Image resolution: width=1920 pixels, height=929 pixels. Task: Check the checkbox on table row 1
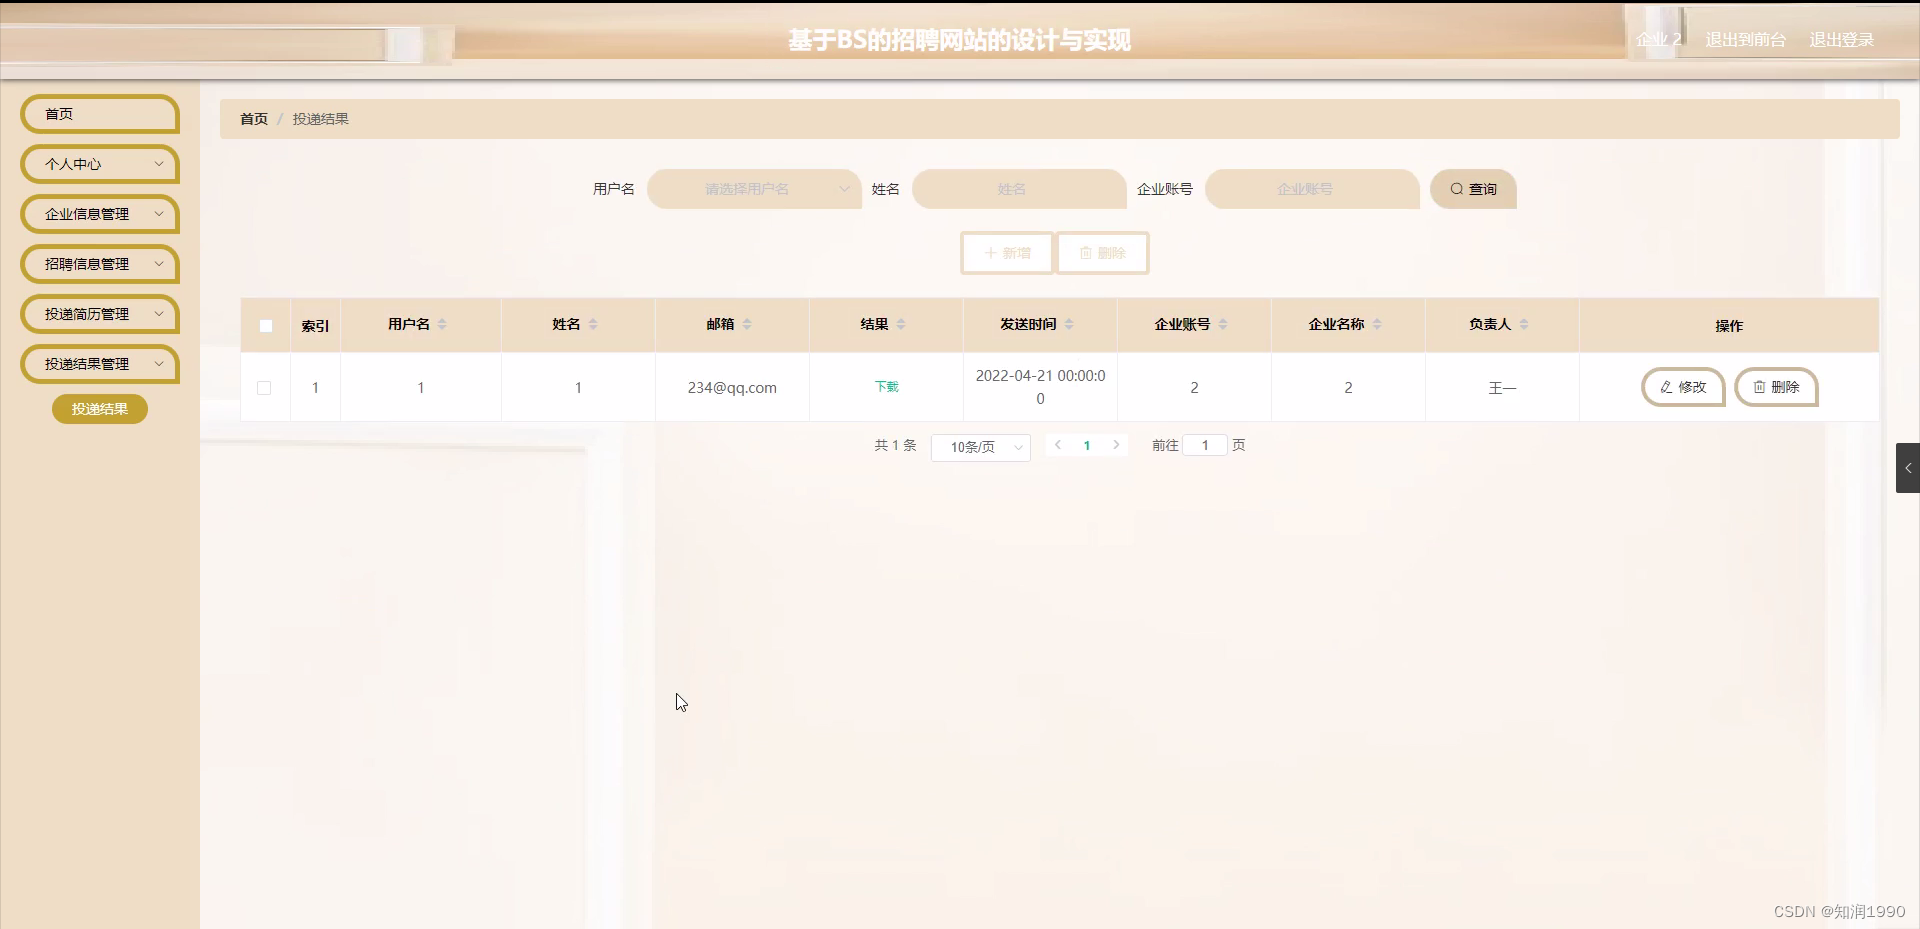point(264,390)
